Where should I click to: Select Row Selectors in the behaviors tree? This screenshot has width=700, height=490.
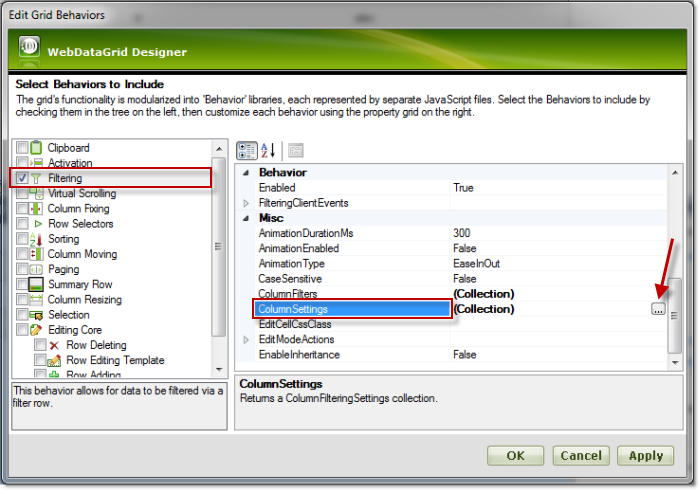(80, 224)
